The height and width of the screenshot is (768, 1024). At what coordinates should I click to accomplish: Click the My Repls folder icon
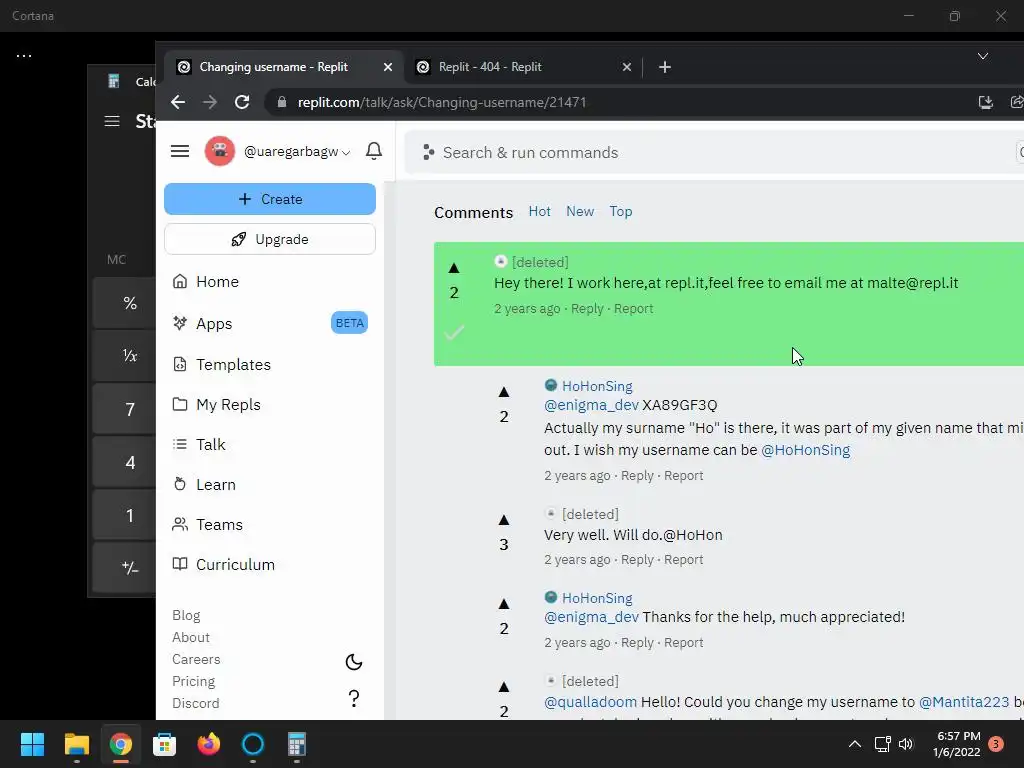point(180,404)
